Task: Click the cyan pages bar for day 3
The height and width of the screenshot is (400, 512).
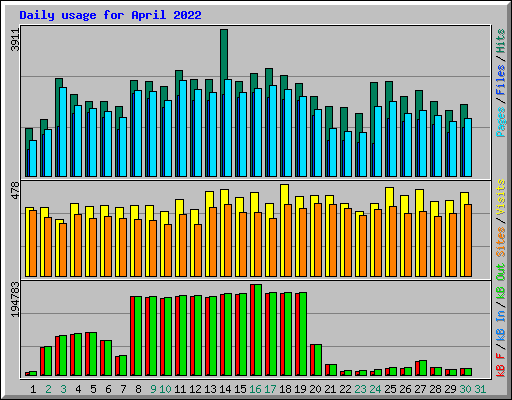Action: tap(63, 132)
